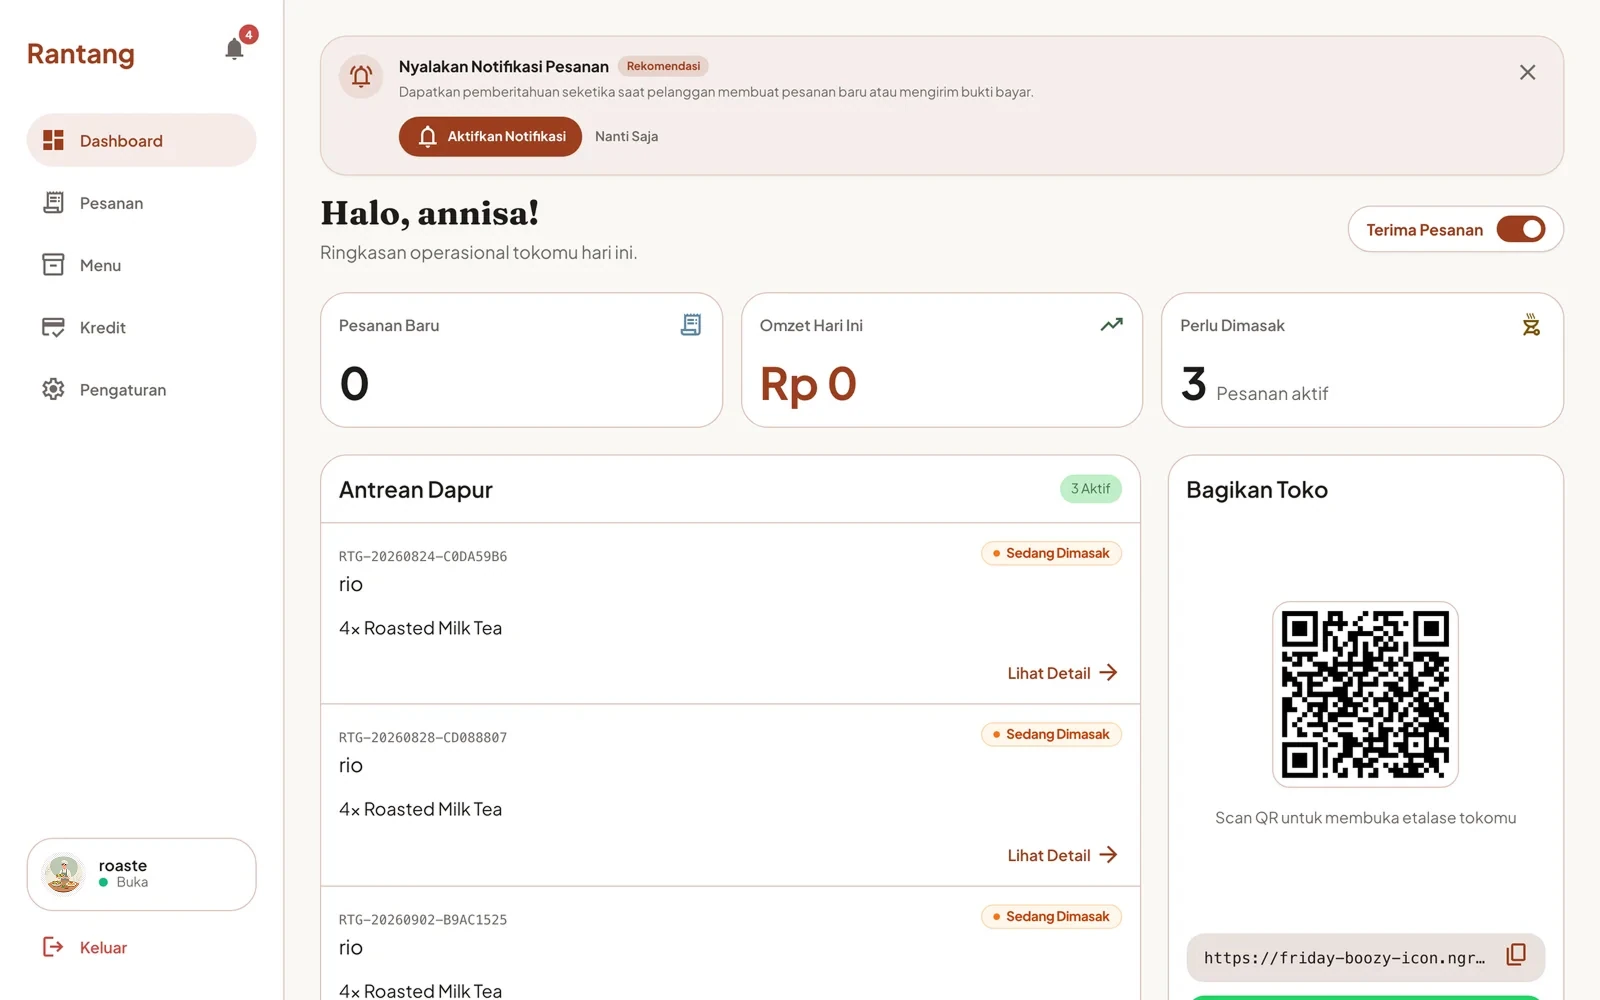
Task: Click the store QR code image
Action: [1365, 695]
